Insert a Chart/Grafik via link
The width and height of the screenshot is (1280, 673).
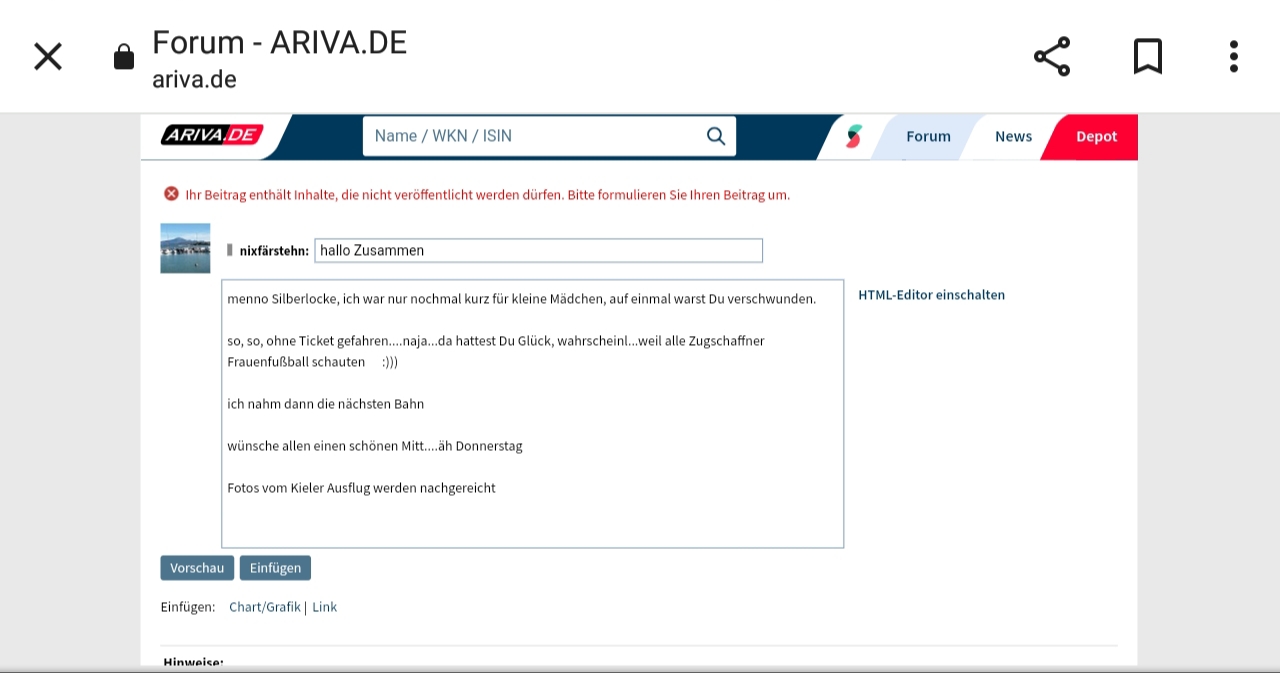pyautogui.click(x=265, y=607)
